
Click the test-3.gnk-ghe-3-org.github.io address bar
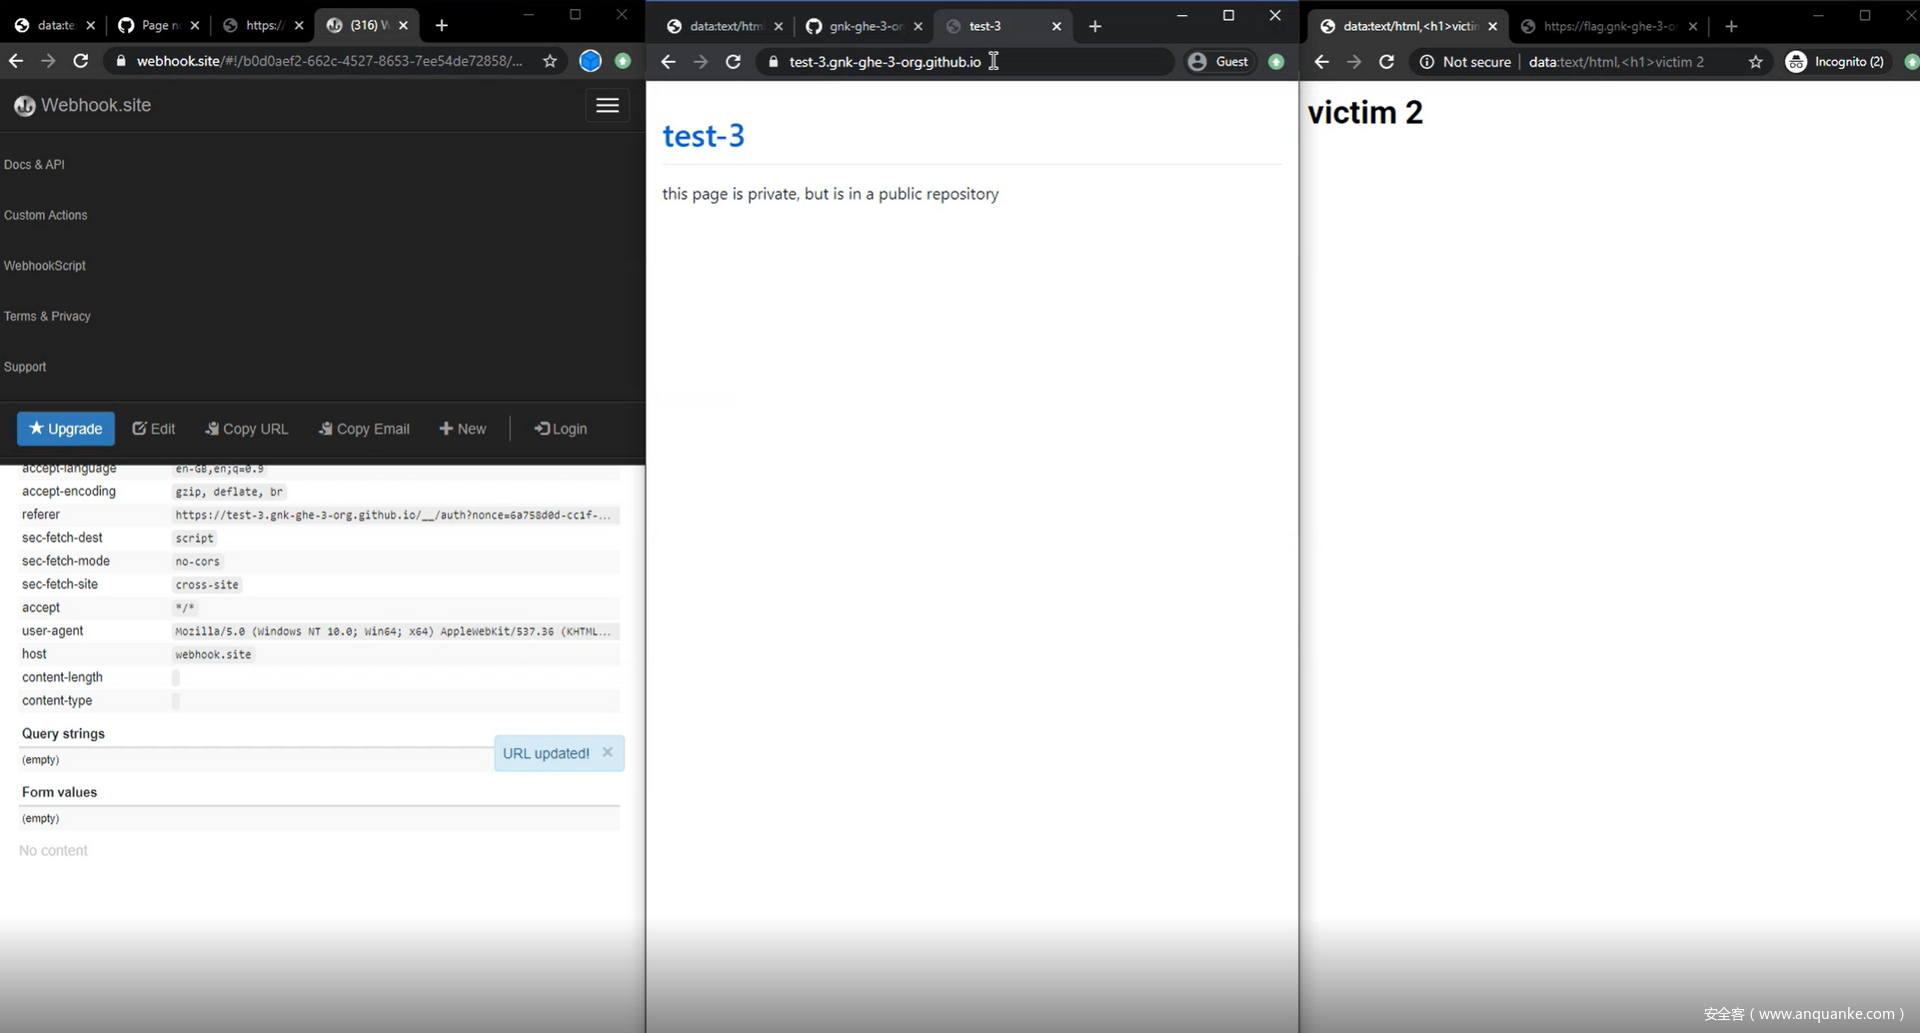(965, 62)
